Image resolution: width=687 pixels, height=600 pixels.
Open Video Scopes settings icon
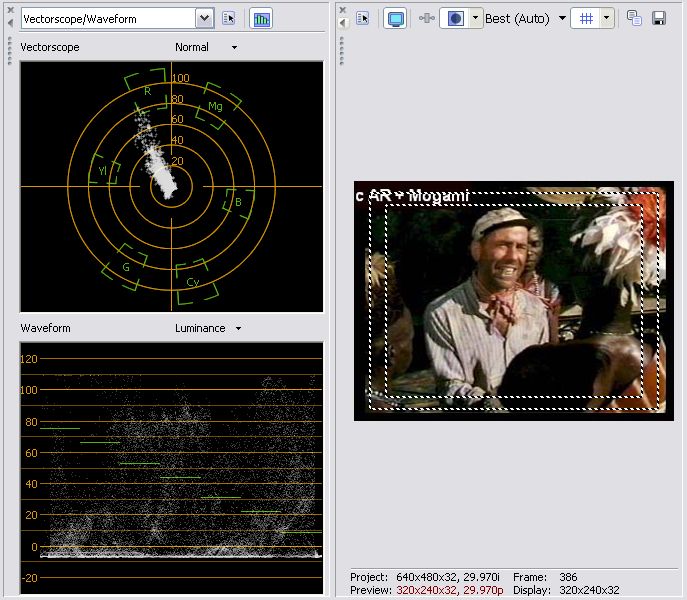click(228, 18)
